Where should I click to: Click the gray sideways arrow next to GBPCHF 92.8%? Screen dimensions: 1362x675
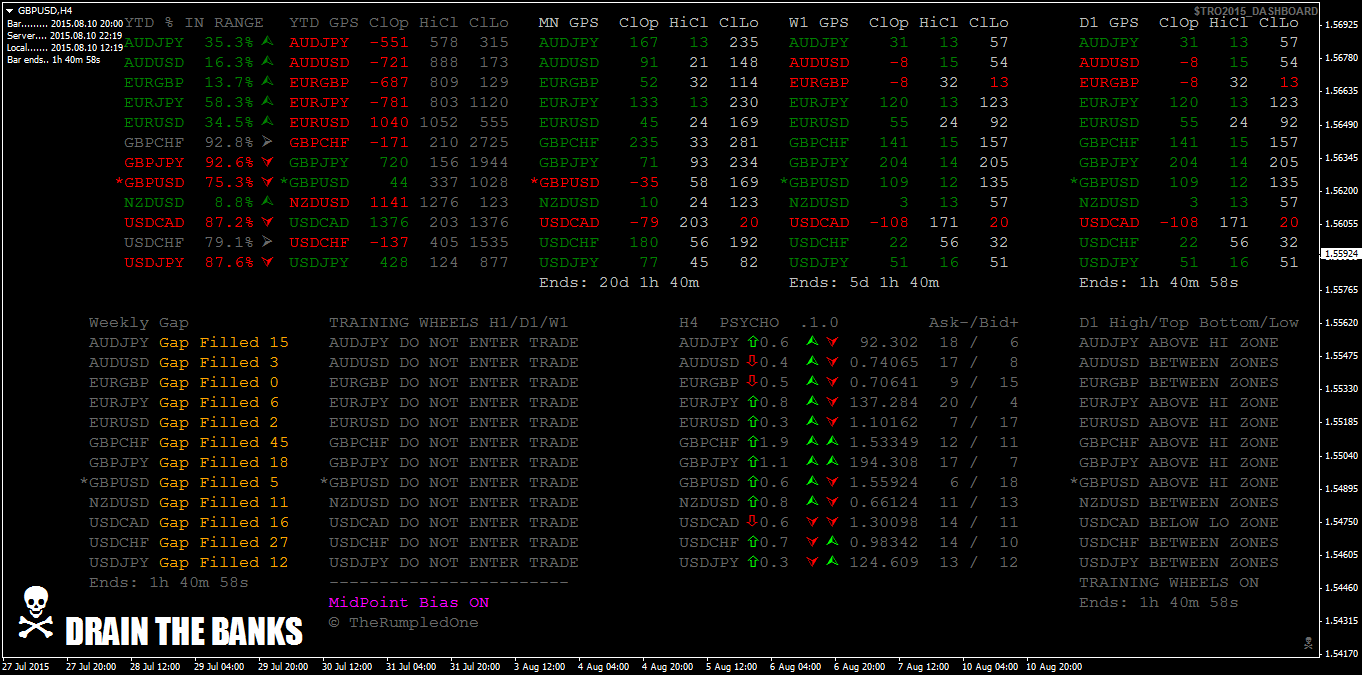[267, 142]
